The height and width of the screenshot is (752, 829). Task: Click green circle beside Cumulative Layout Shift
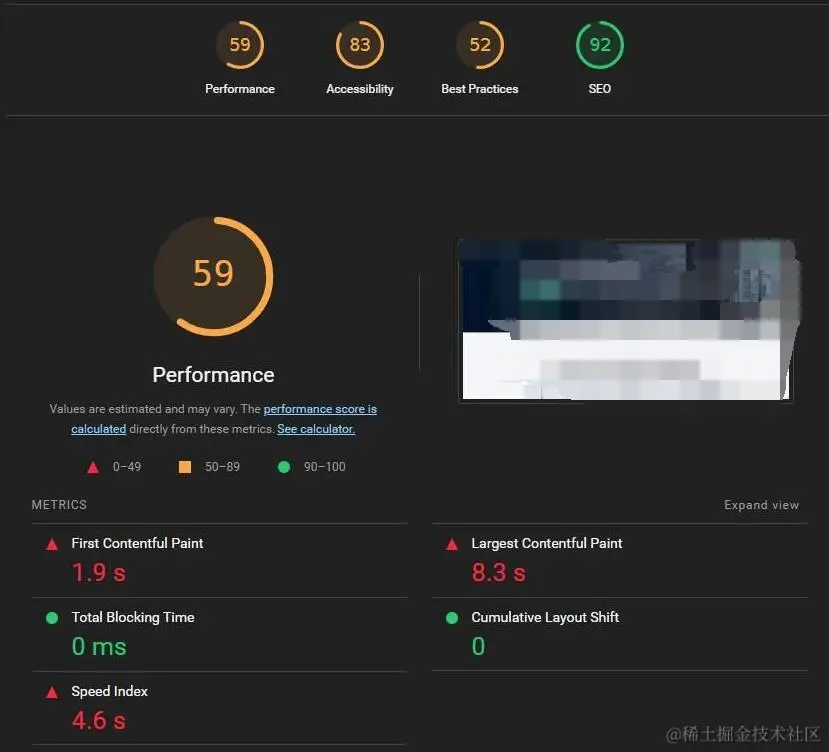(x=452, y=618)
